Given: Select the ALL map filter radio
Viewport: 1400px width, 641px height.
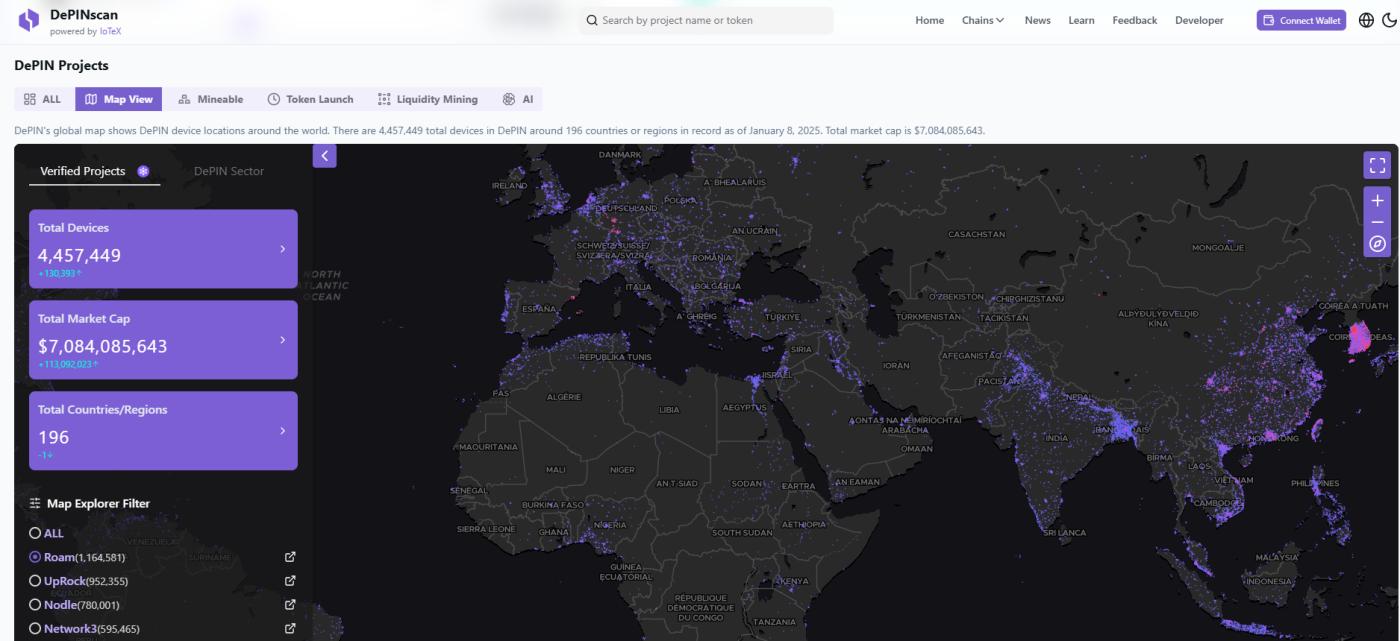Looking at the screenshot, I should (35, 533).
